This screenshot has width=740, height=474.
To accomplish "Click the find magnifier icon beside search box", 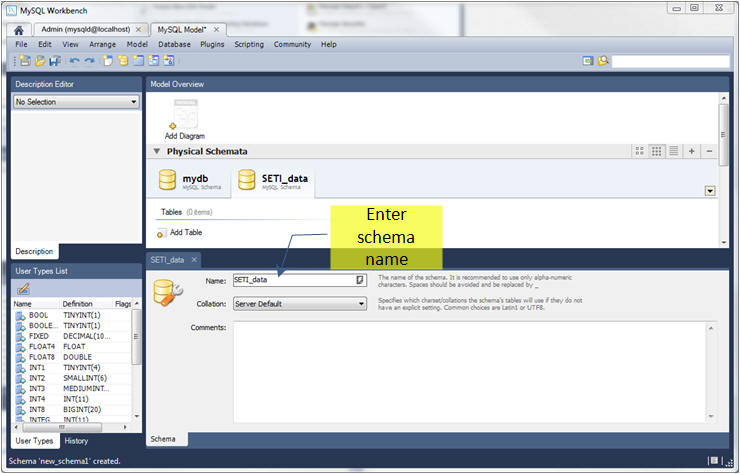I will [603, 61].
